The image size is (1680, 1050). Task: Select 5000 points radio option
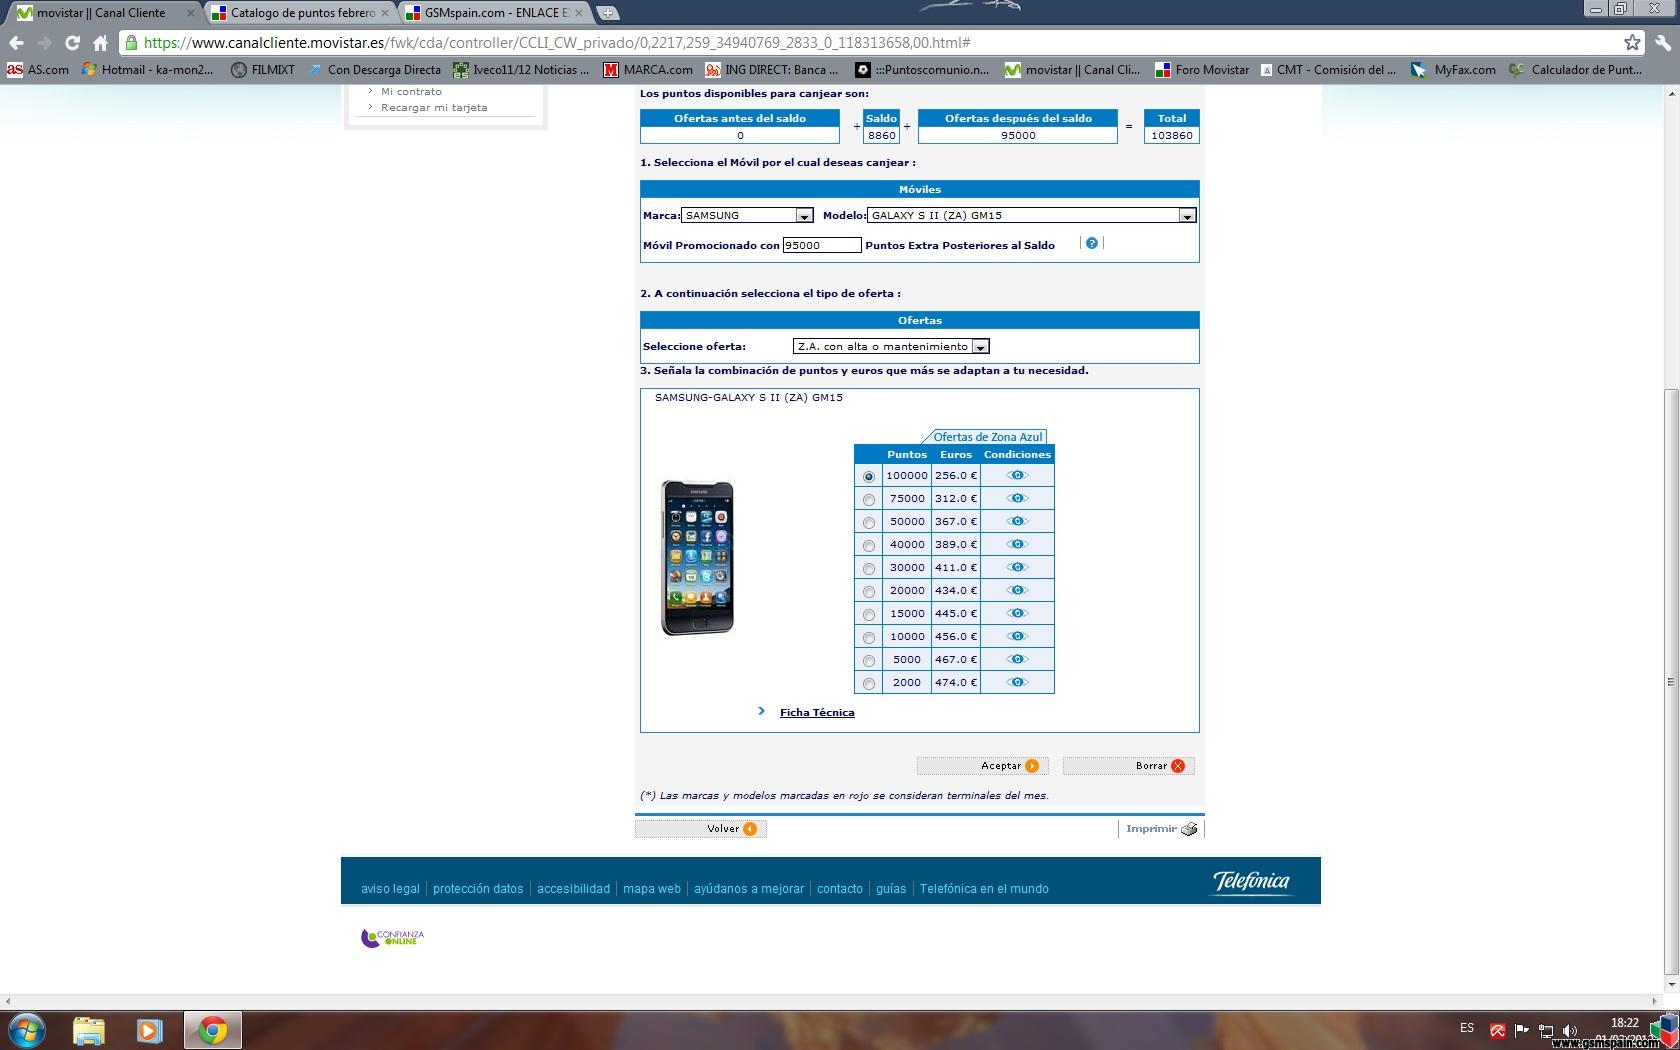pos(868,661)
